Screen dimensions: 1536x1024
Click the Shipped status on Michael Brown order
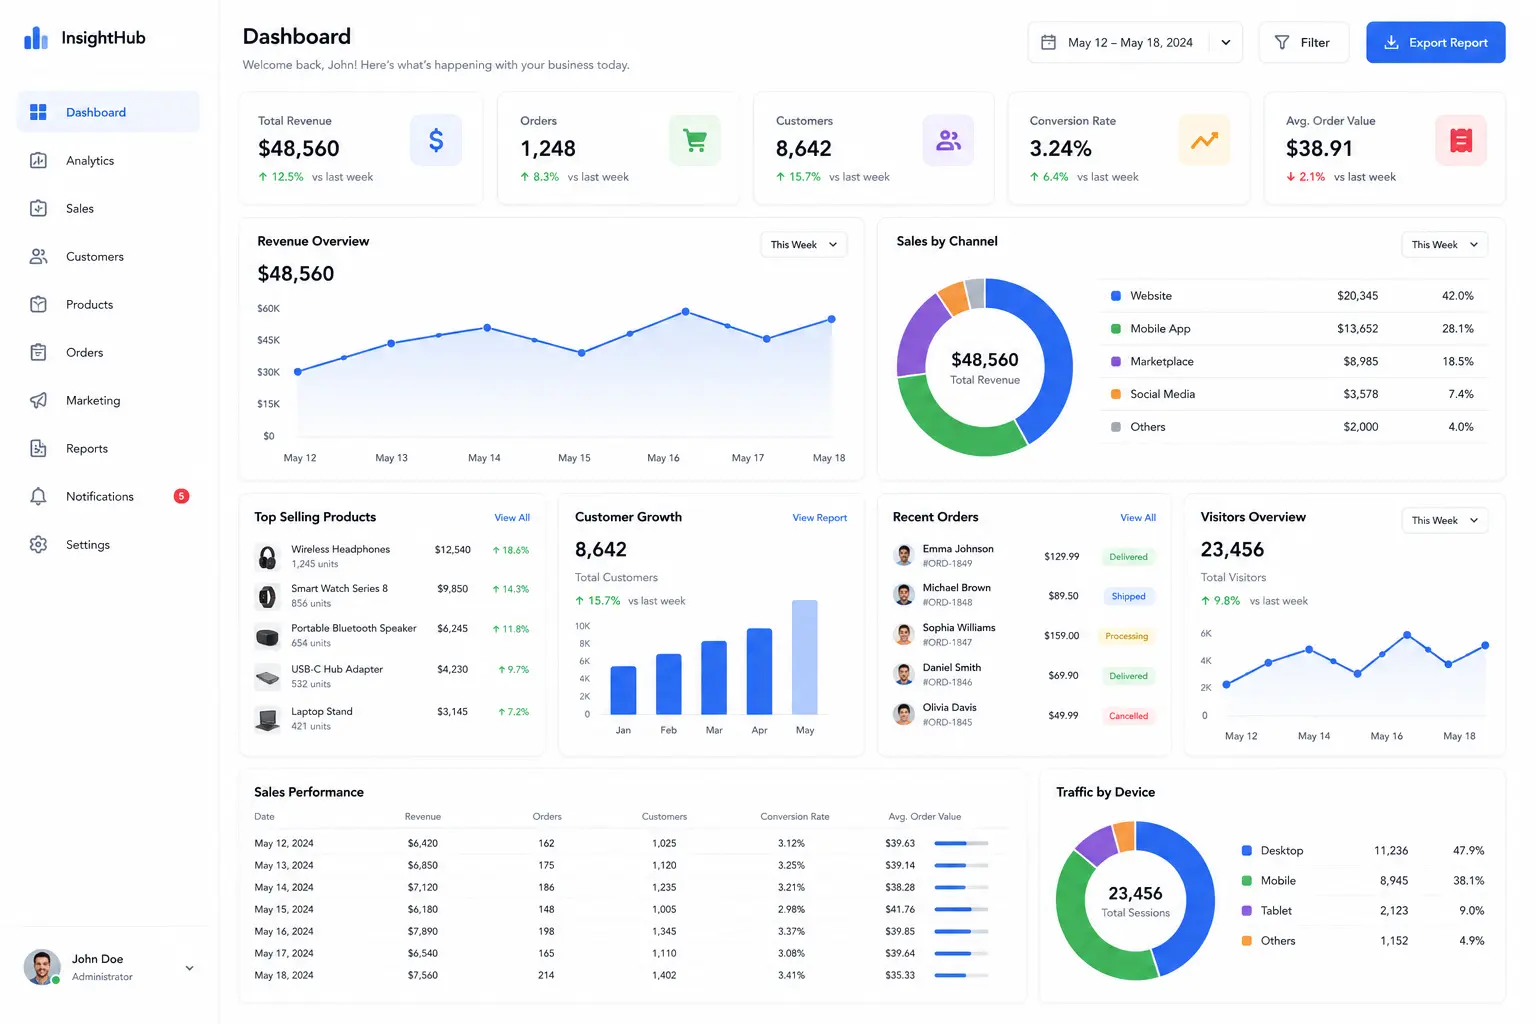point(1128,596)
